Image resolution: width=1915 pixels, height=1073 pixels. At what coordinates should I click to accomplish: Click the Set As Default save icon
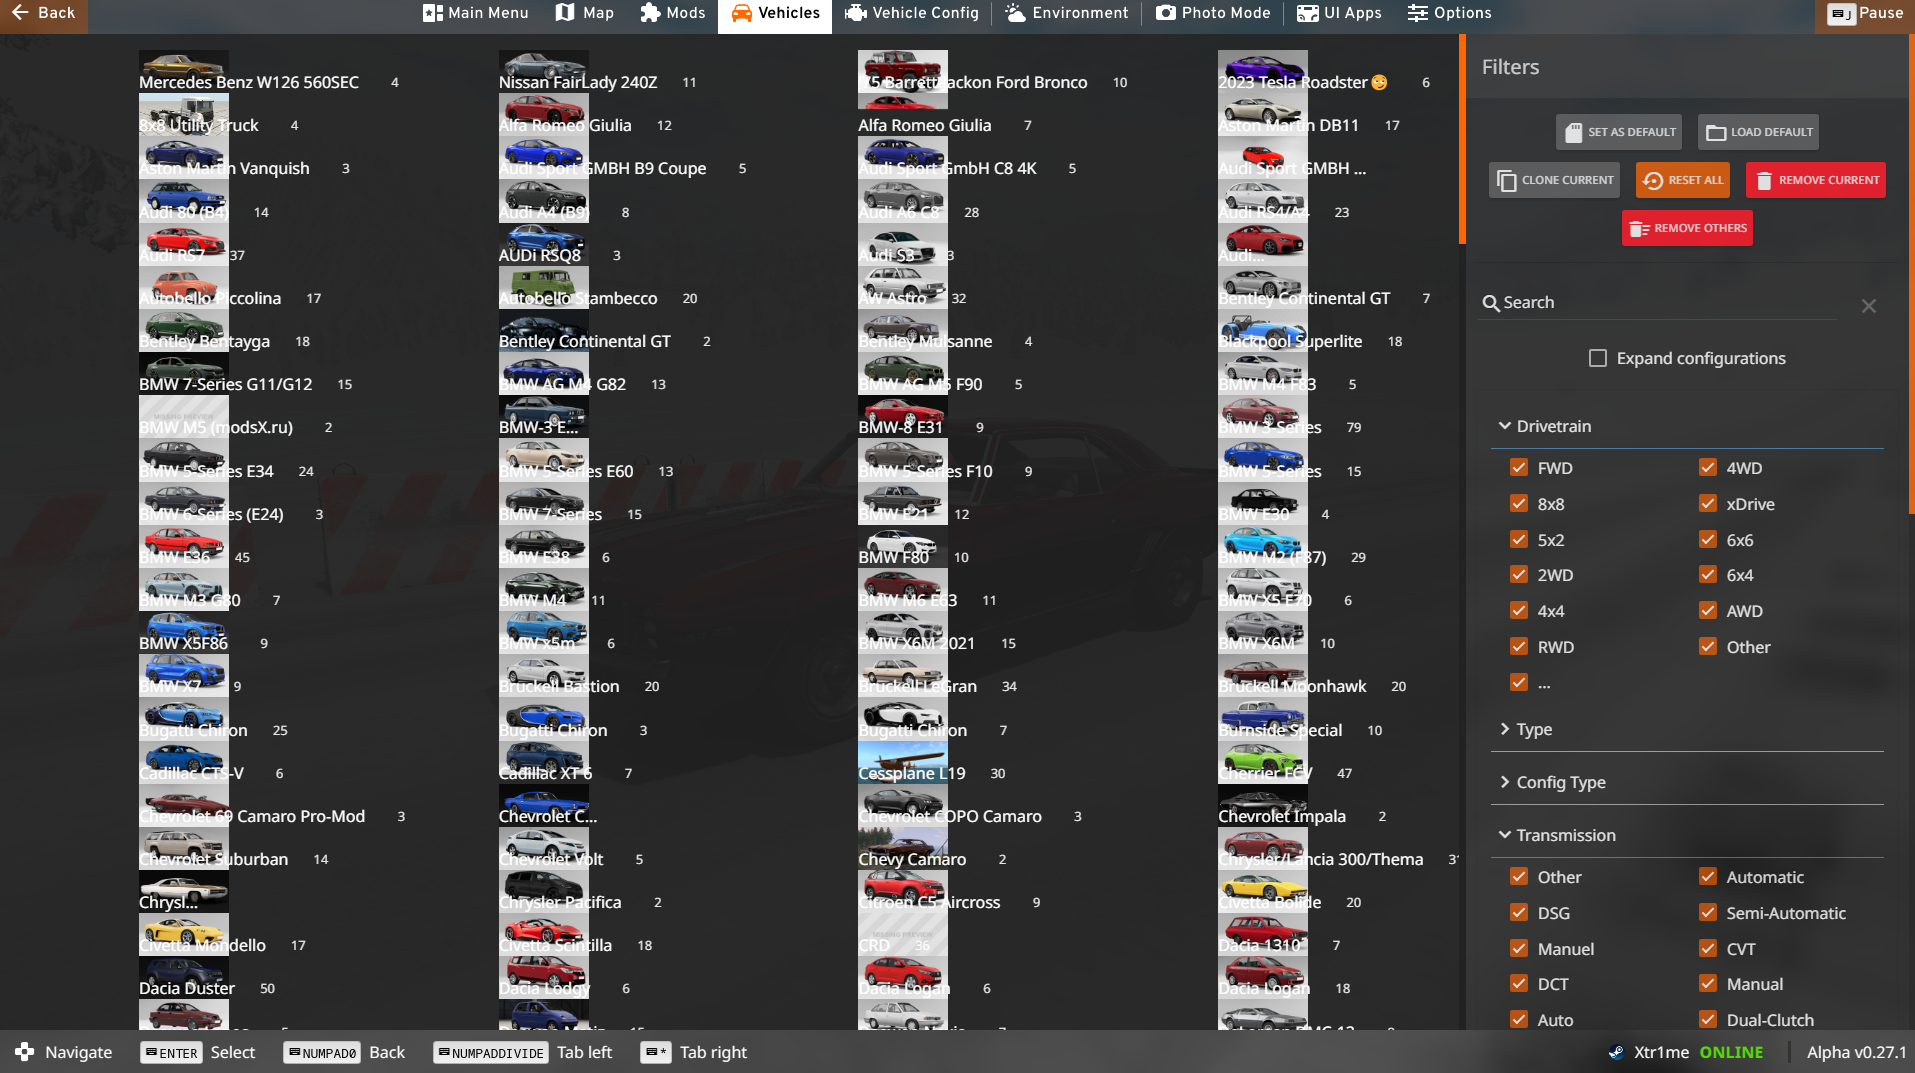tap(1573, 132)
